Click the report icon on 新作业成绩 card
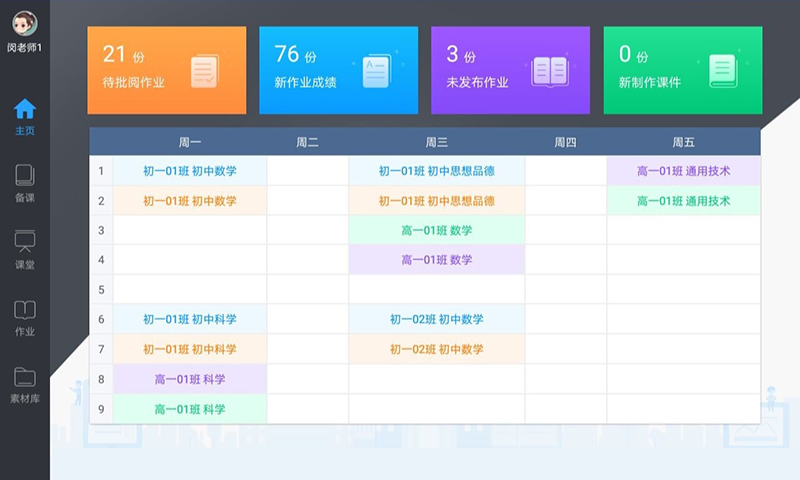 pos(377,70)
